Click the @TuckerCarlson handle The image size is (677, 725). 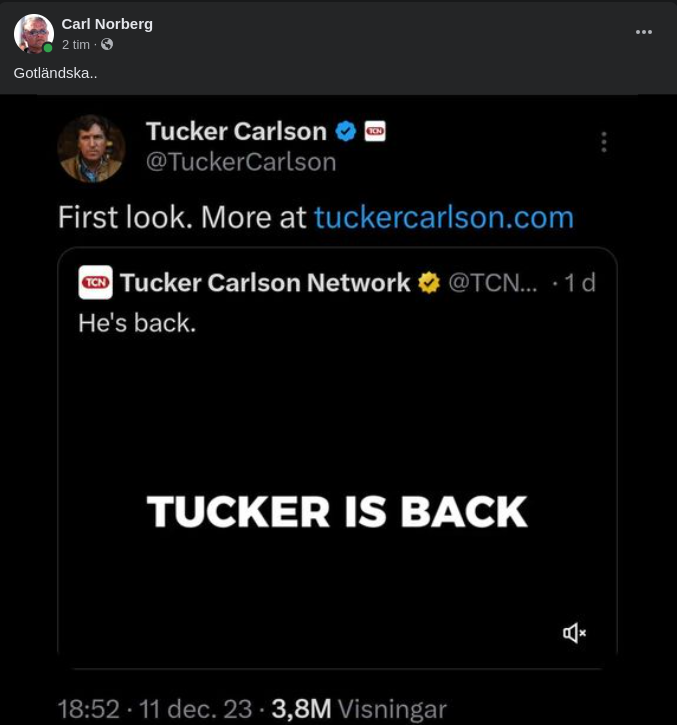coord(240,162)
